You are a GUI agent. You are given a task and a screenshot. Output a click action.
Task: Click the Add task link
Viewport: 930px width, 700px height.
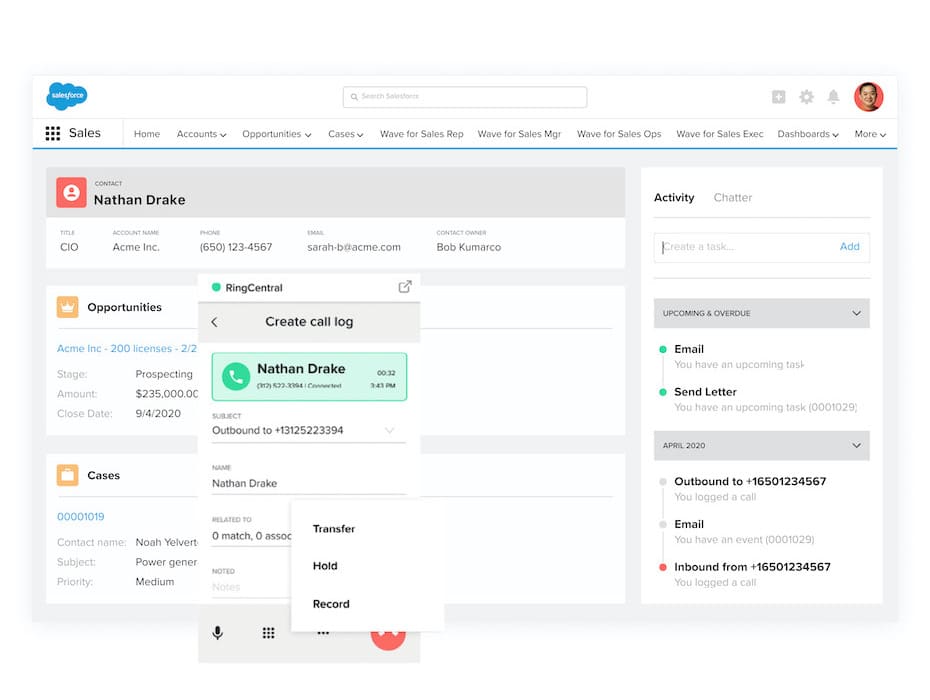point(849,247)
